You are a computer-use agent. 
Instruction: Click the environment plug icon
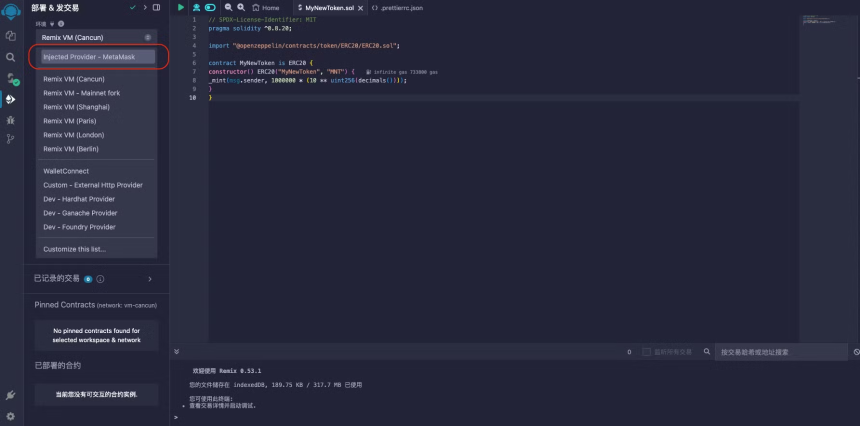[x=53, y=24]
